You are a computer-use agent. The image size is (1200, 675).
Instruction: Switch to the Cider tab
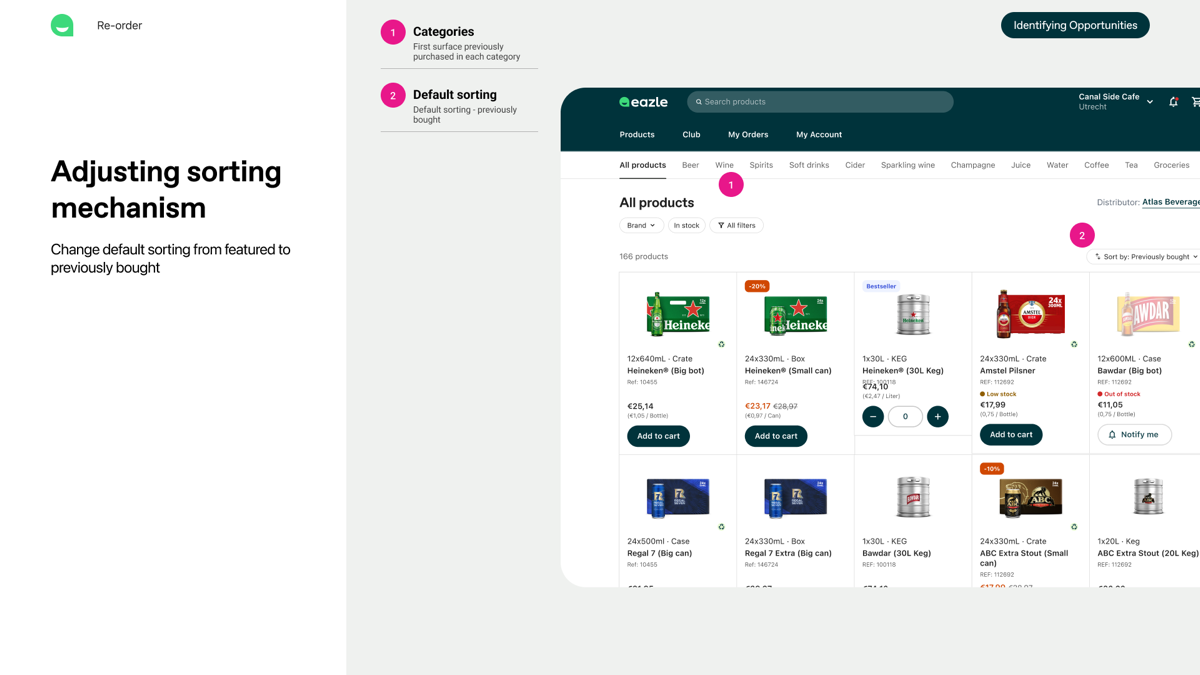coord(855,165)
